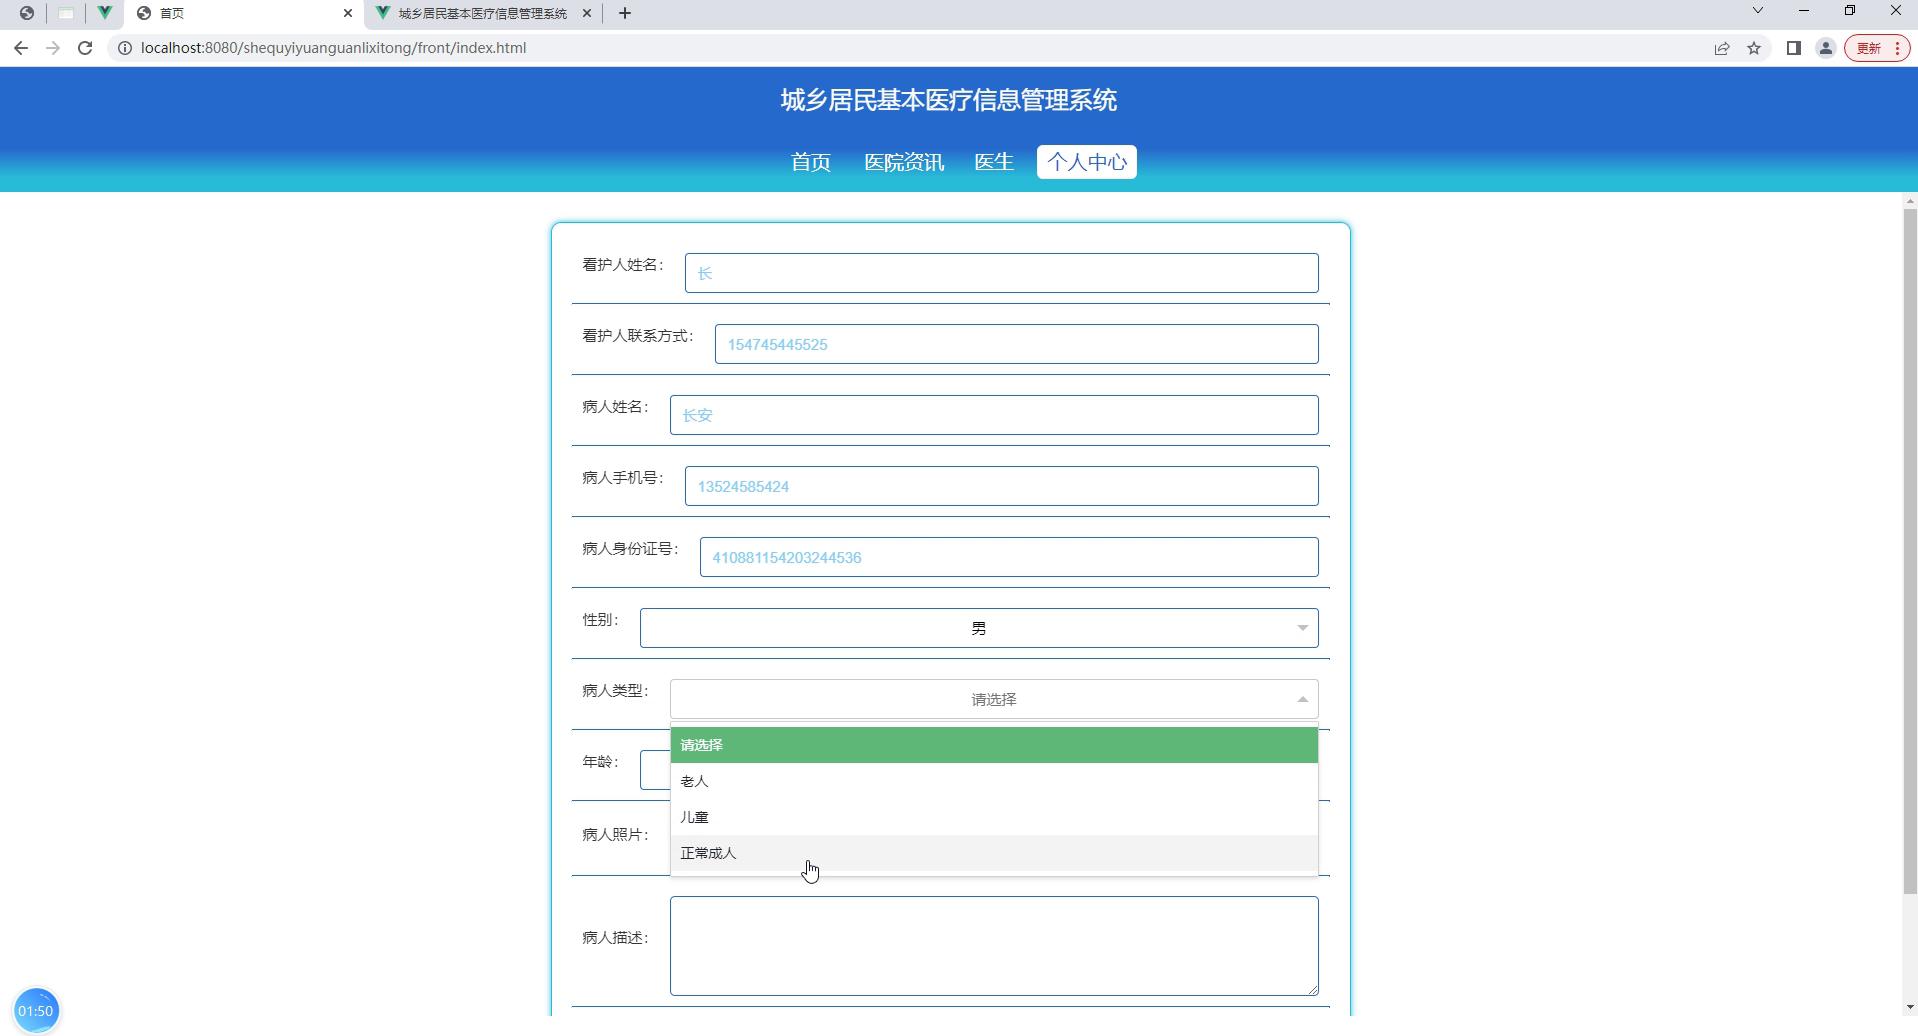Open the browser profile avatar

(1825, 47)
